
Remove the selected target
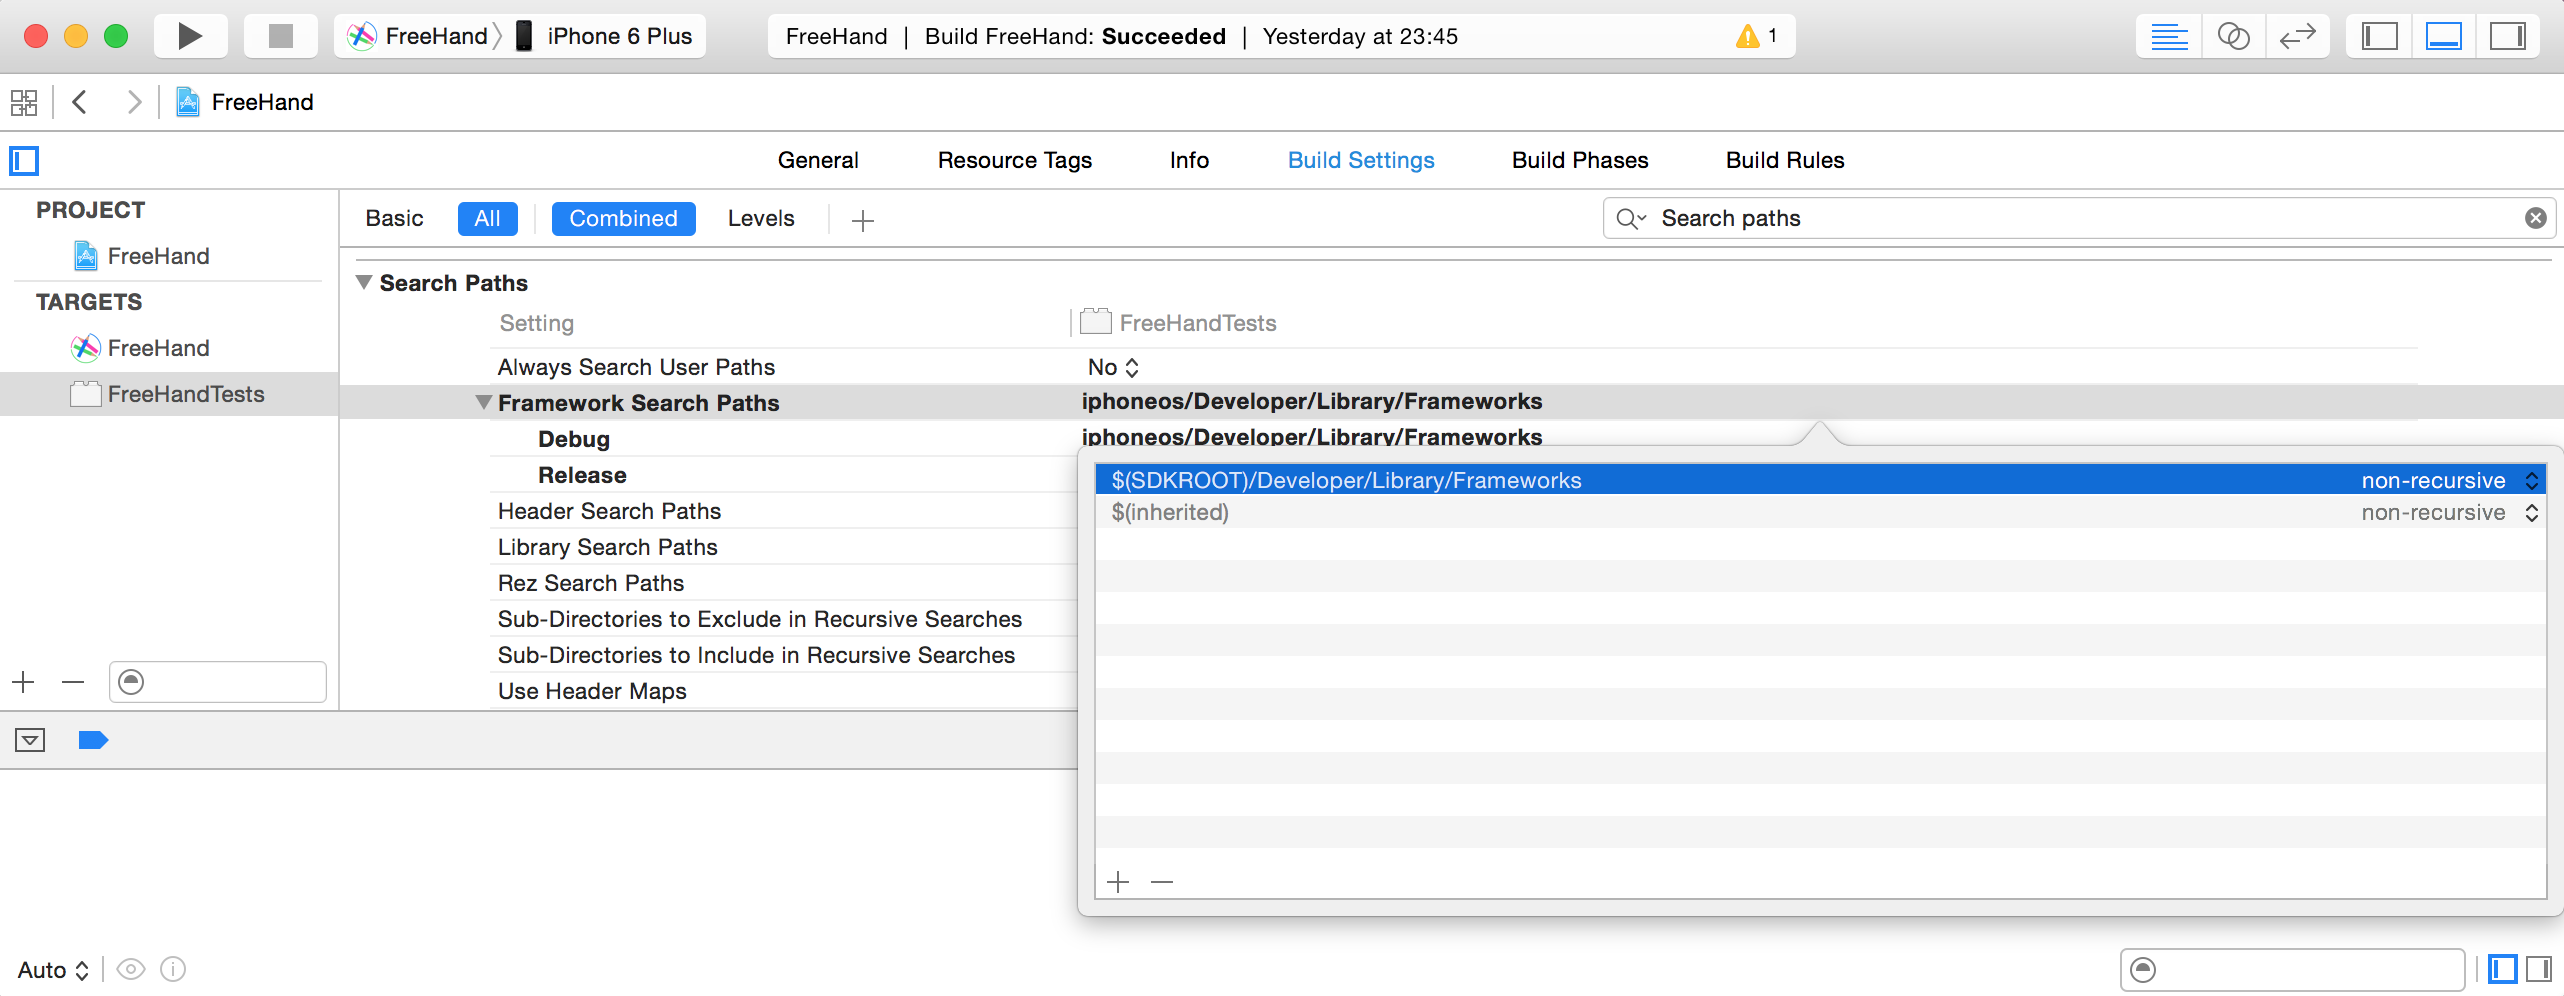(x=72, y=682)
